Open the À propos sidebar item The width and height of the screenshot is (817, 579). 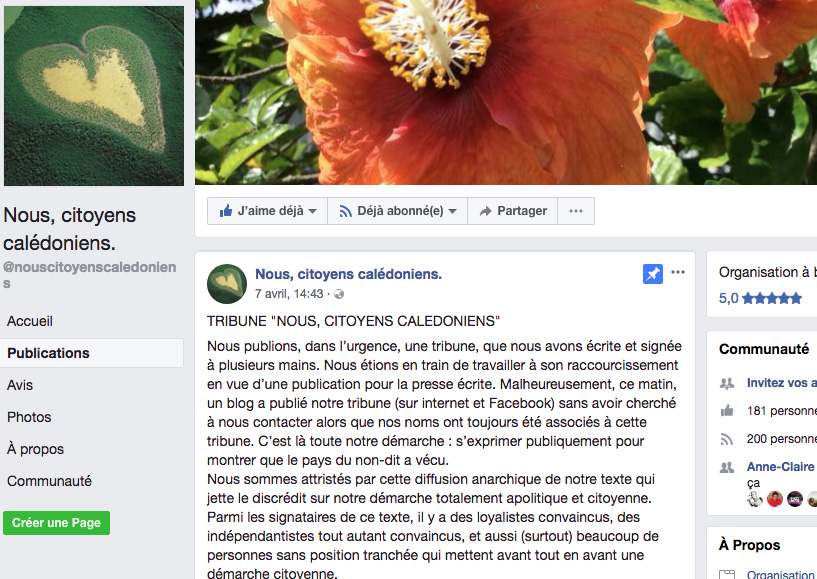pos(35,449)
